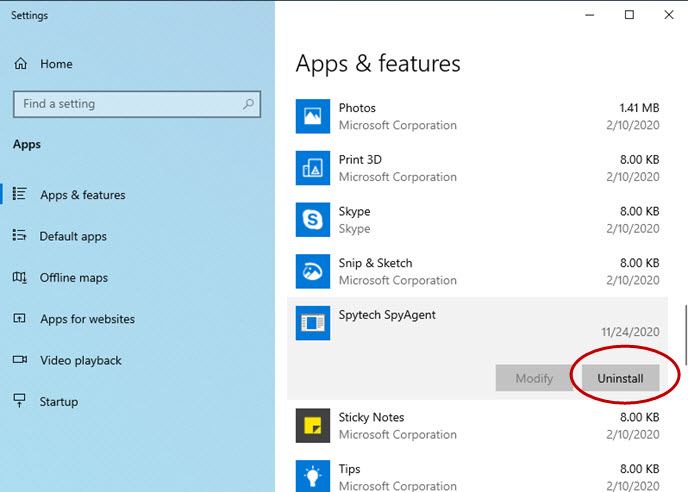The height and width of the screenshot is (492, 688).
Task: Select the Tips entry name
Action: 349,469
